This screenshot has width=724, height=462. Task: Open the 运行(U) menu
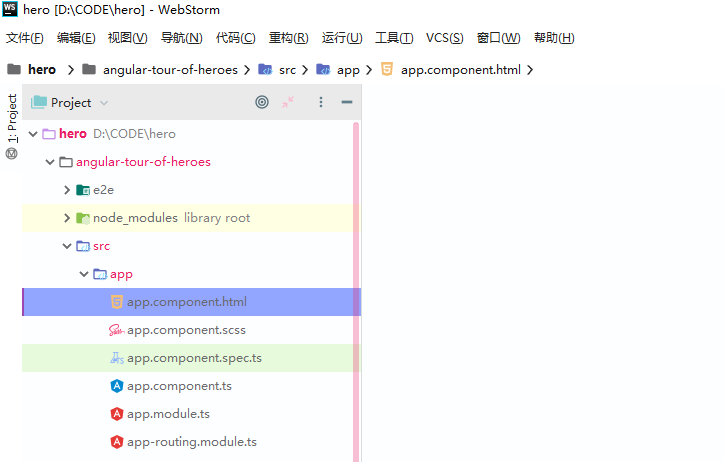(x=342, y=38)
